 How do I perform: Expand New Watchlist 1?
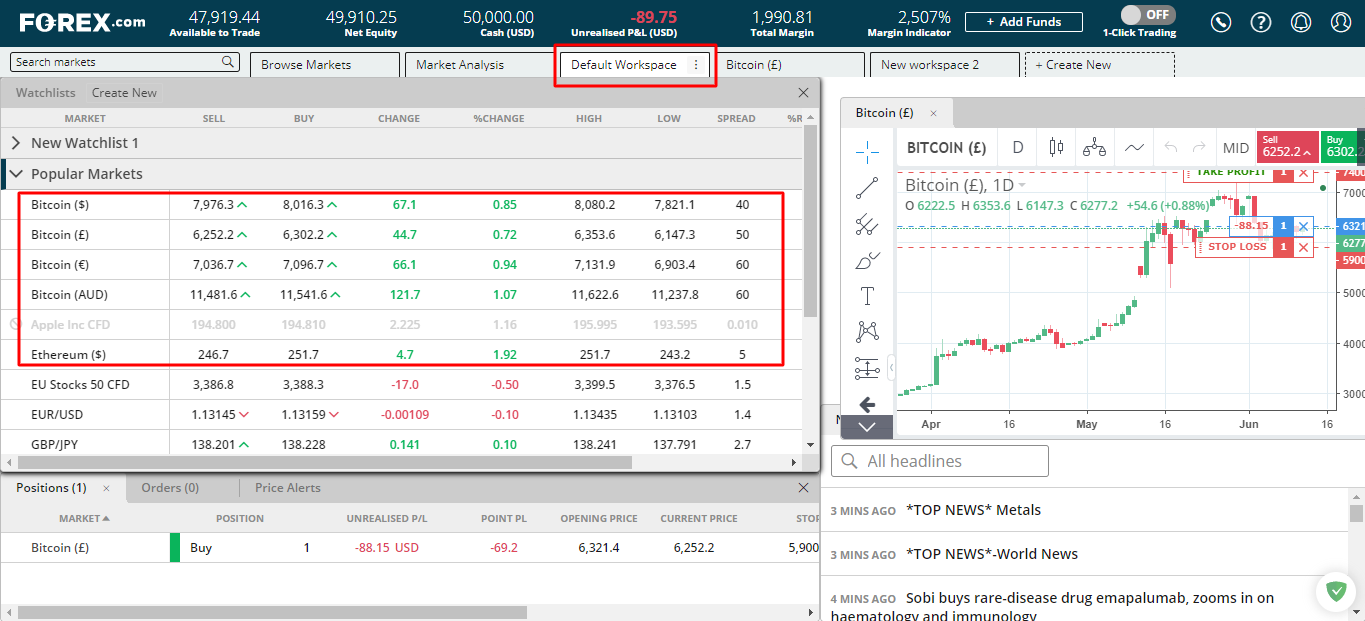pos(16,143)
